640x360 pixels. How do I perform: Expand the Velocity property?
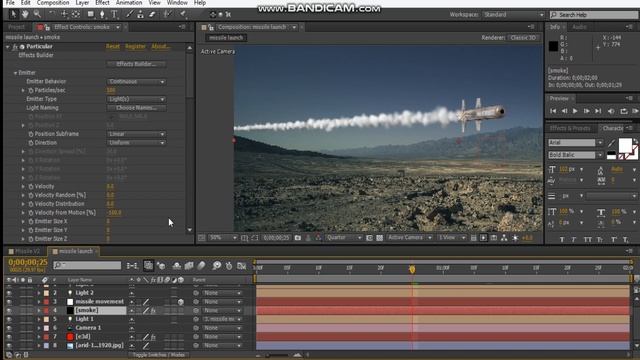(23, 187)
